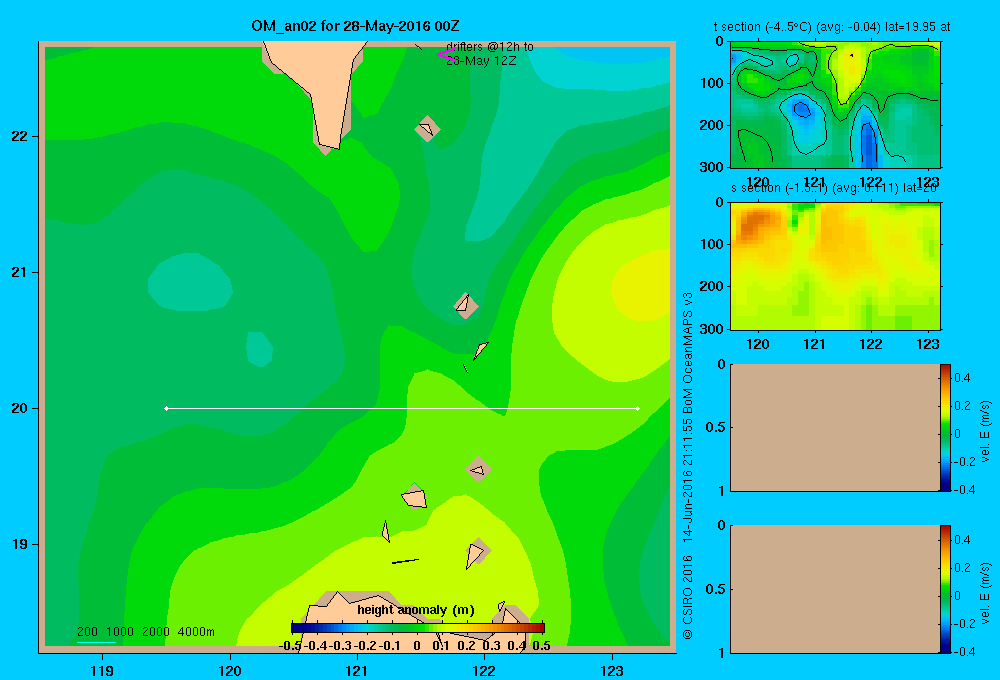
Task: Click the island near latitude 20.8 longitude 121.8
Action: click(466, 305)
